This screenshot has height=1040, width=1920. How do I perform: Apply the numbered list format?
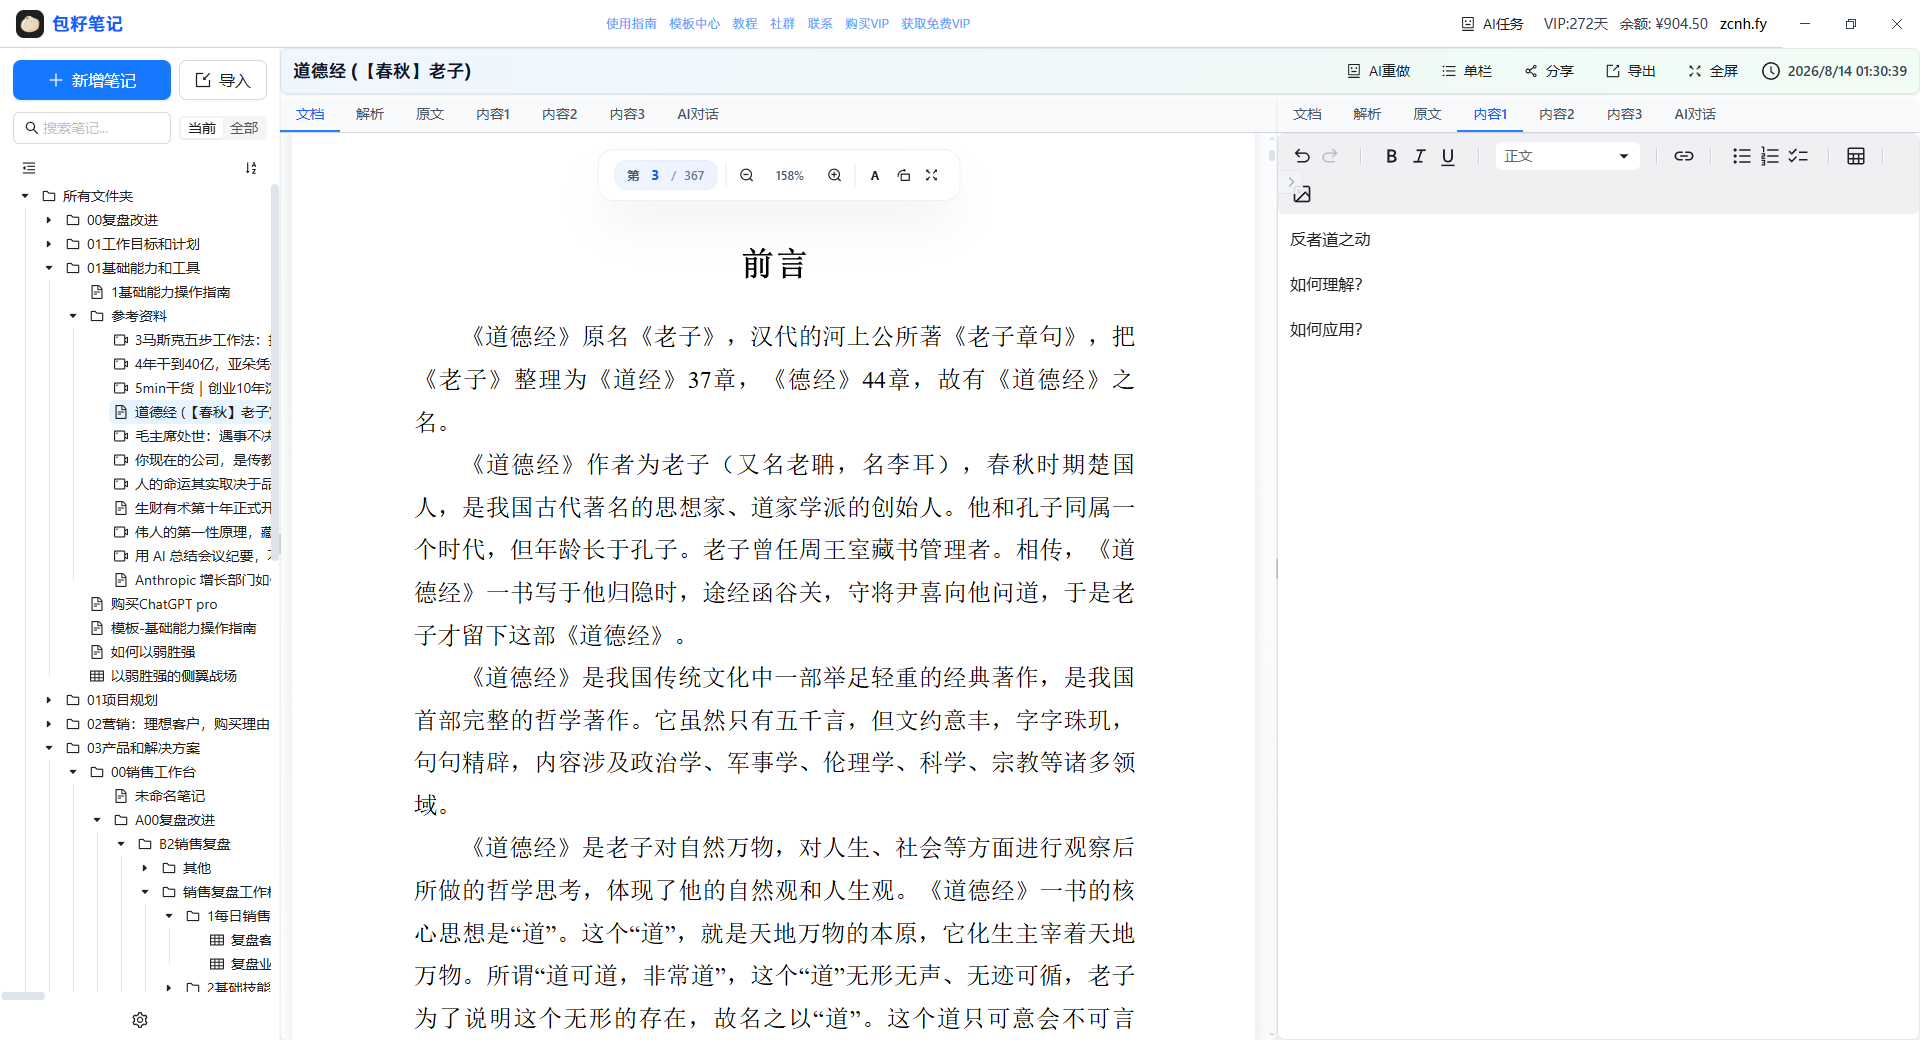coord(1770,156)
